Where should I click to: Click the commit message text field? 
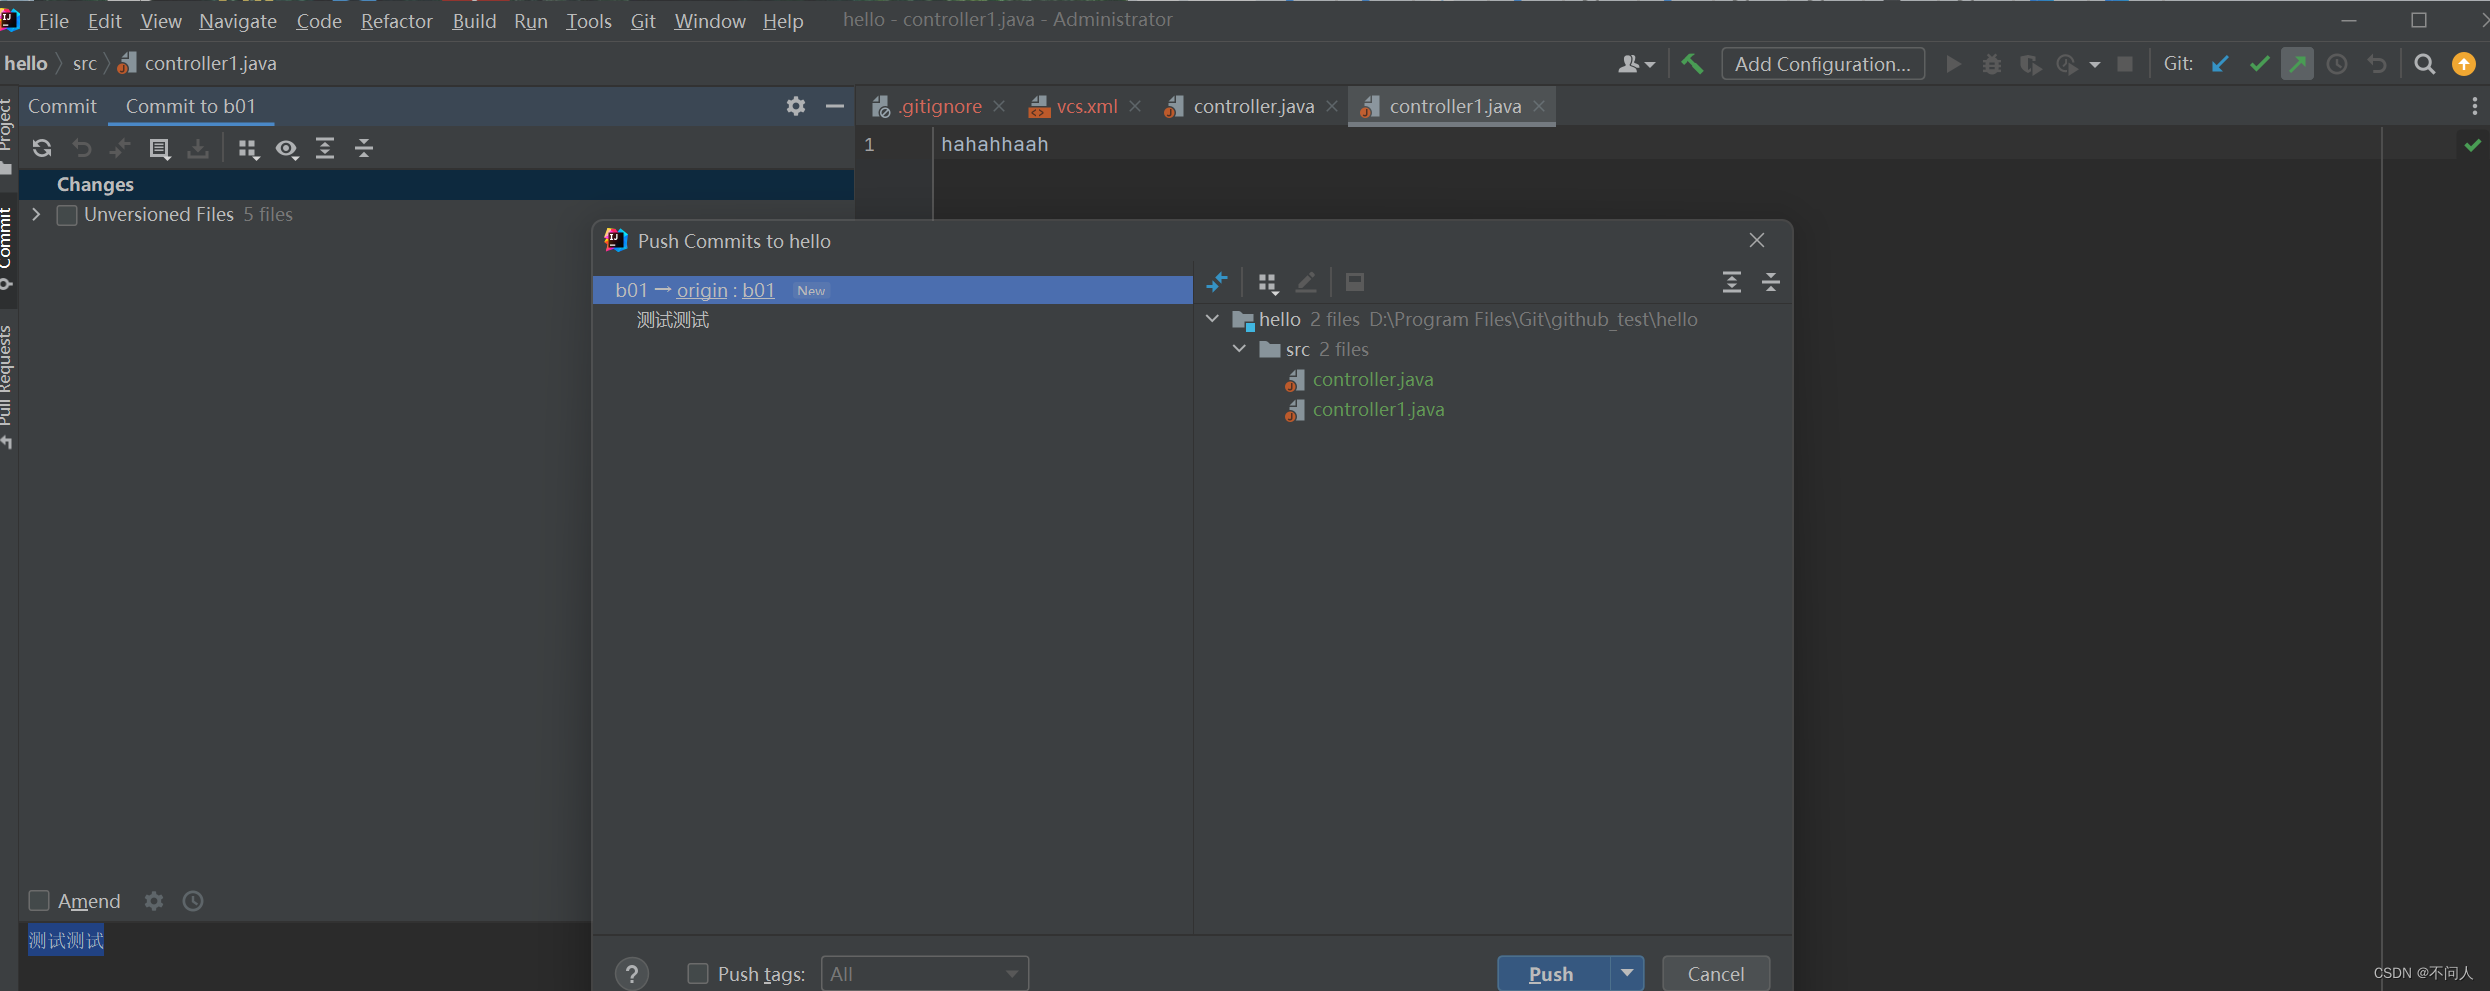point(305,957)
